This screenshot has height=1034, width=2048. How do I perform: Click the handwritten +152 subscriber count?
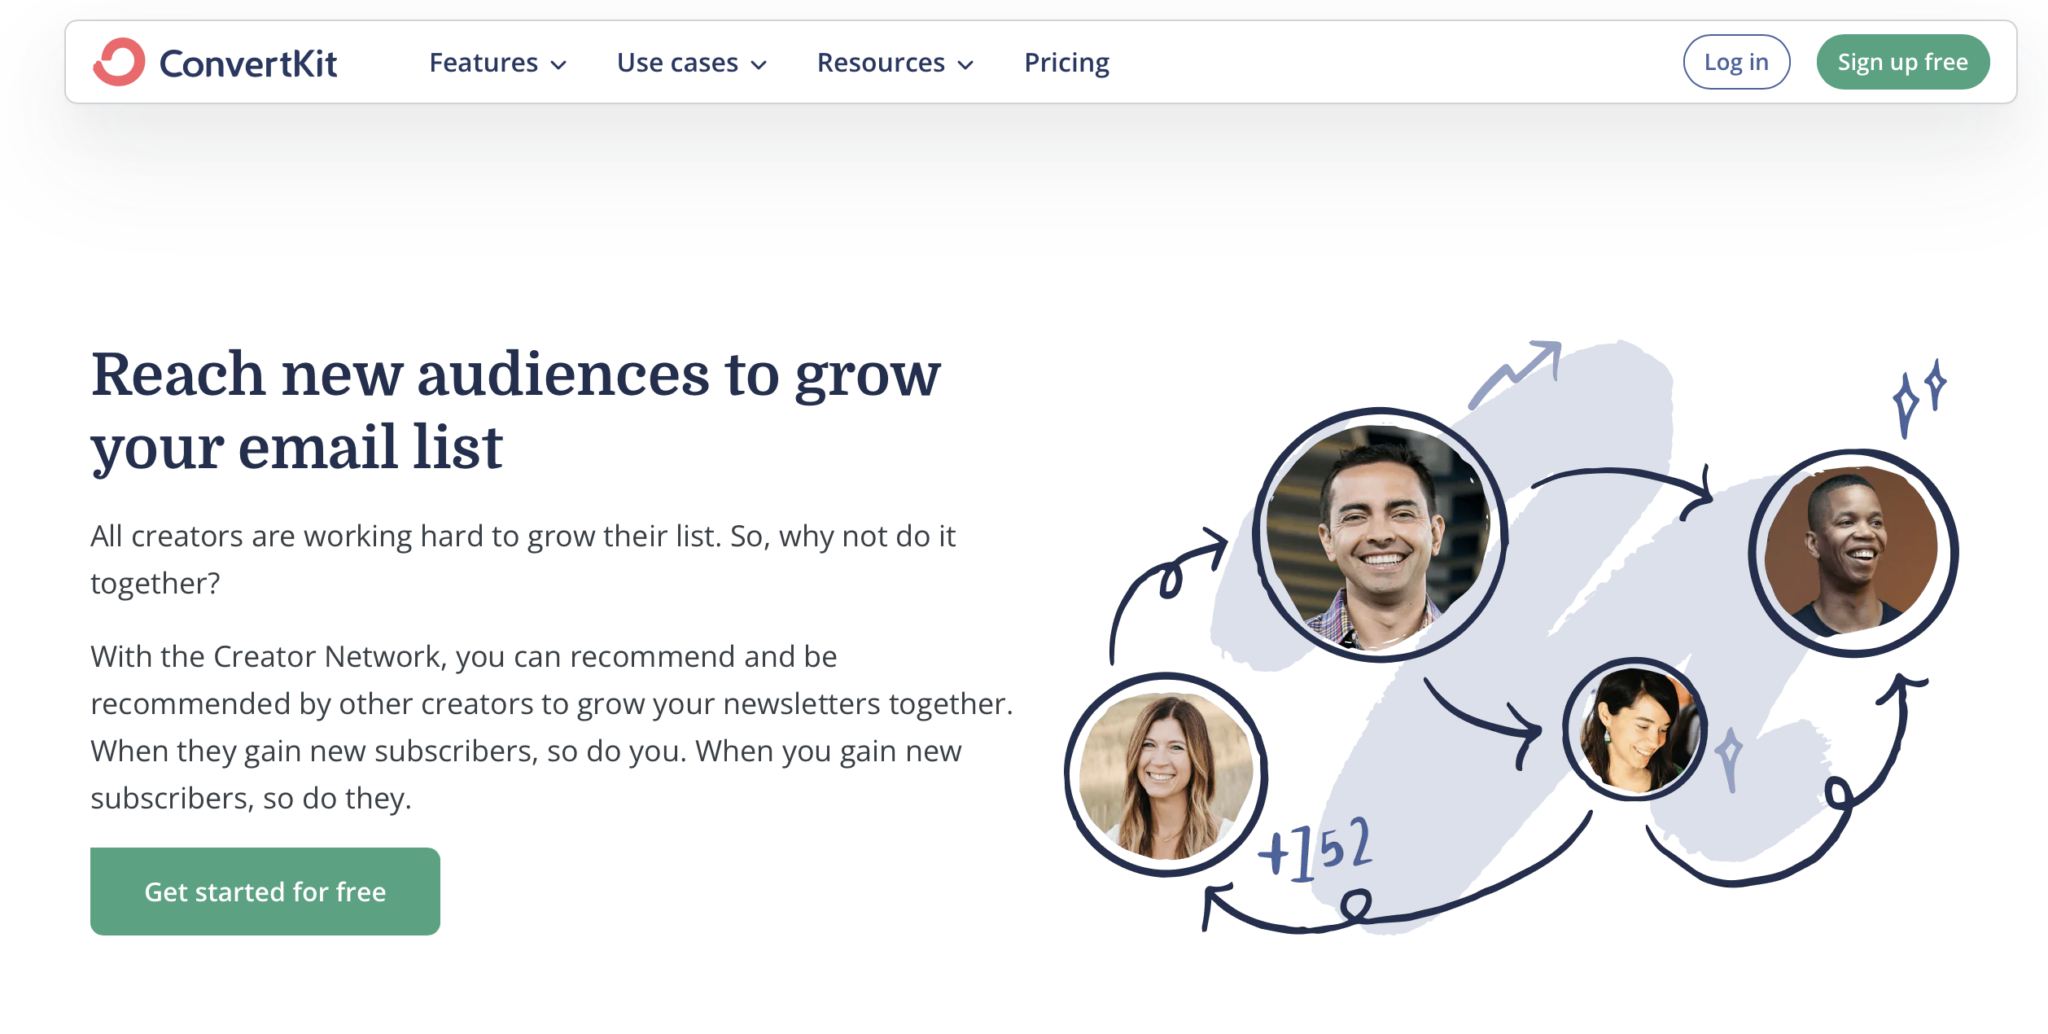(1315, 848)
